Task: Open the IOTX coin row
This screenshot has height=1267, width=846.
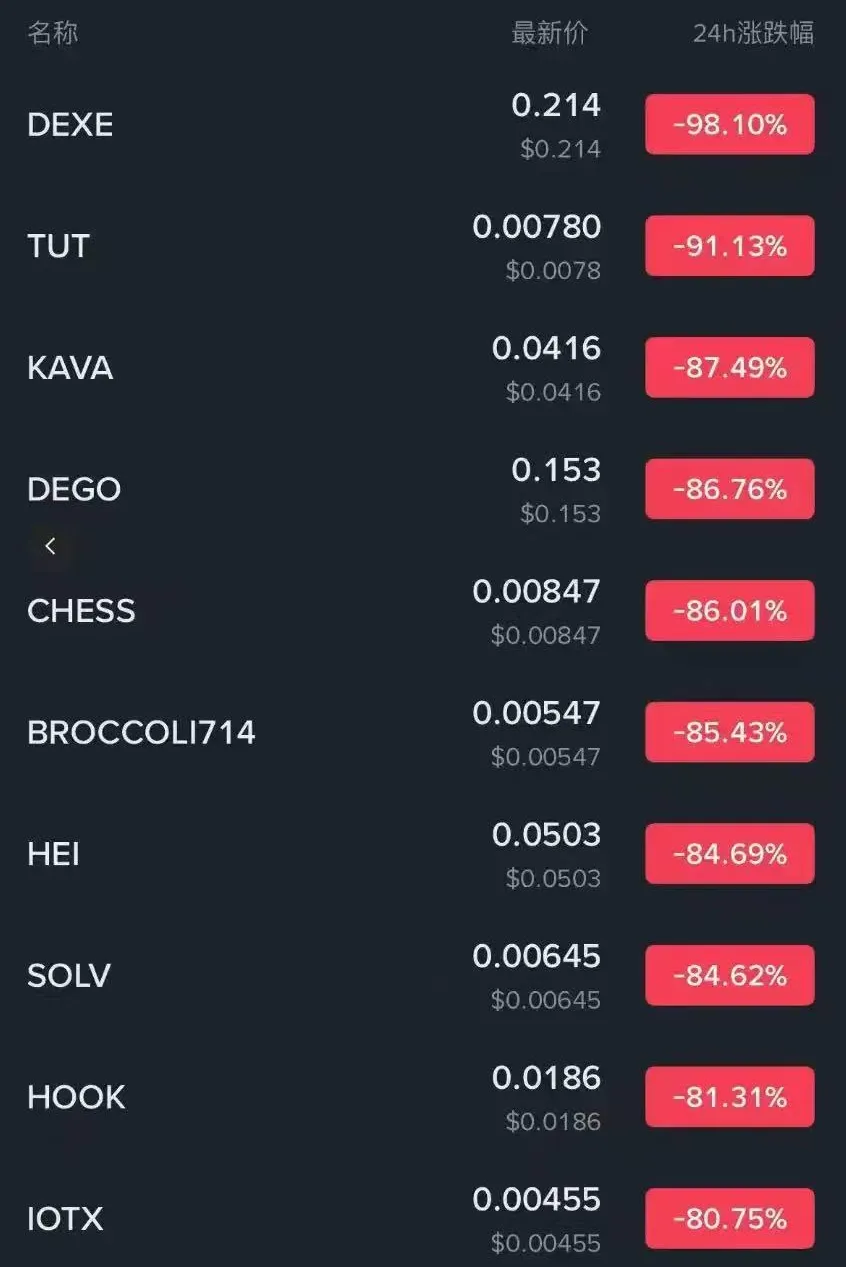Action: point(65,1219)
